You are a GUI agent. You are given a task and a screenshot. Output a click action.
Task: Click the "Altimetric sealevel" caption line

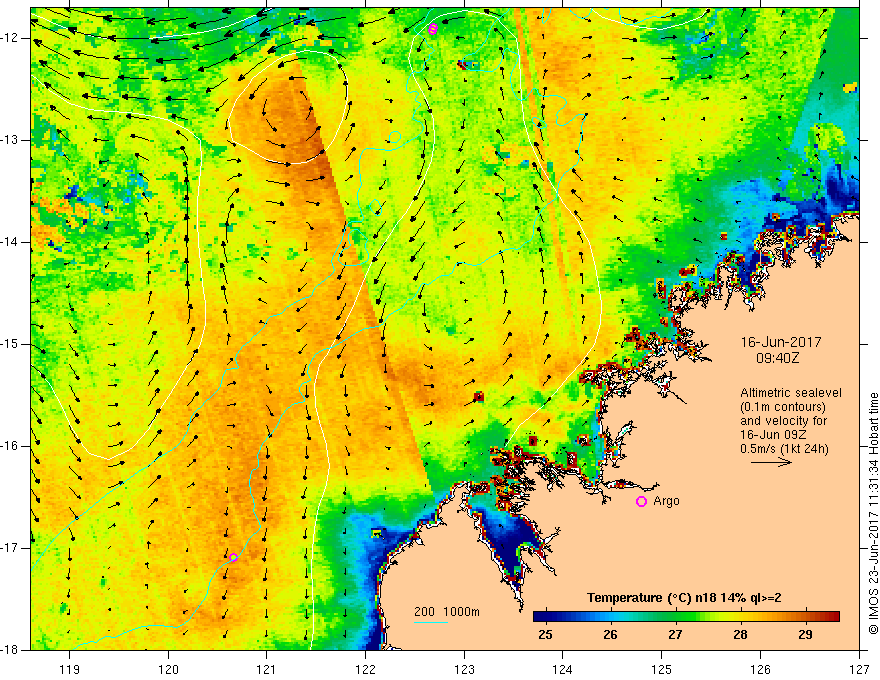tap(791, 393)
